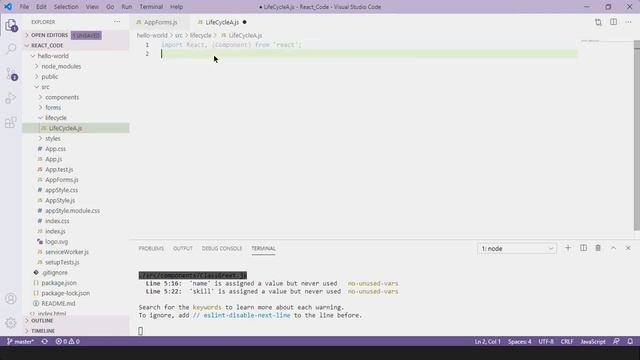Expand the node_modules folder
Image resolution: width=640 pixels, height=360 pixels.
pos(76,66)
